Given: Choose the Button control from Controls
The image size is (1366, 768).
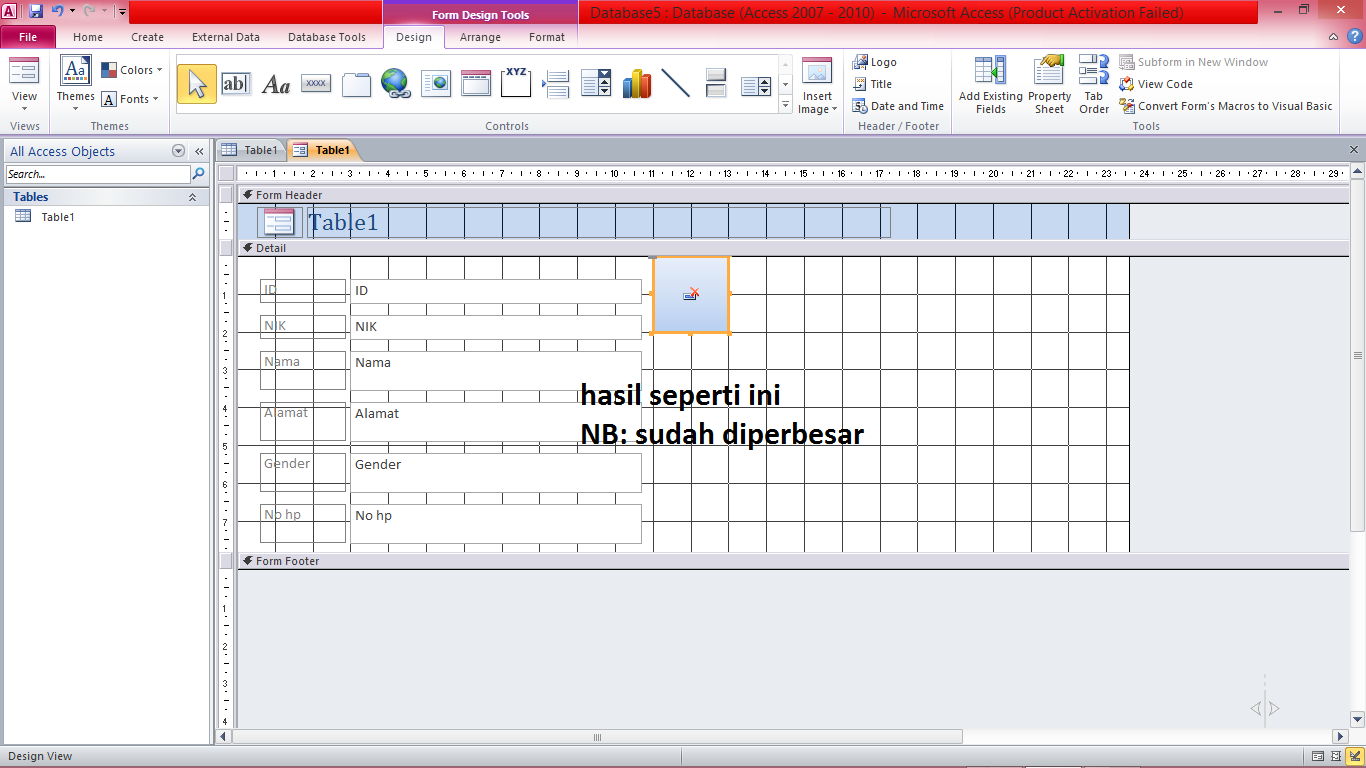Looking at the screenshot, I should pyautogui.click(x=315, y=84).
